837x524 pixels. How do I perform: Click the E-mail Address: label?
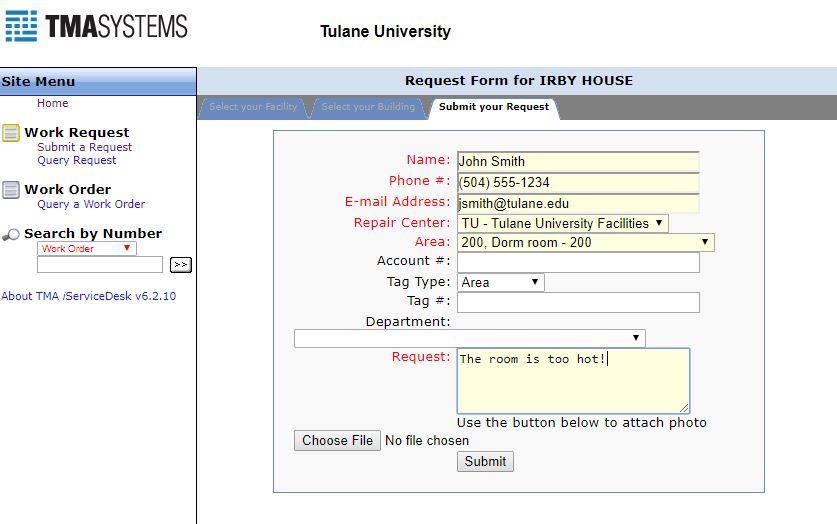(x=398, y=202)
